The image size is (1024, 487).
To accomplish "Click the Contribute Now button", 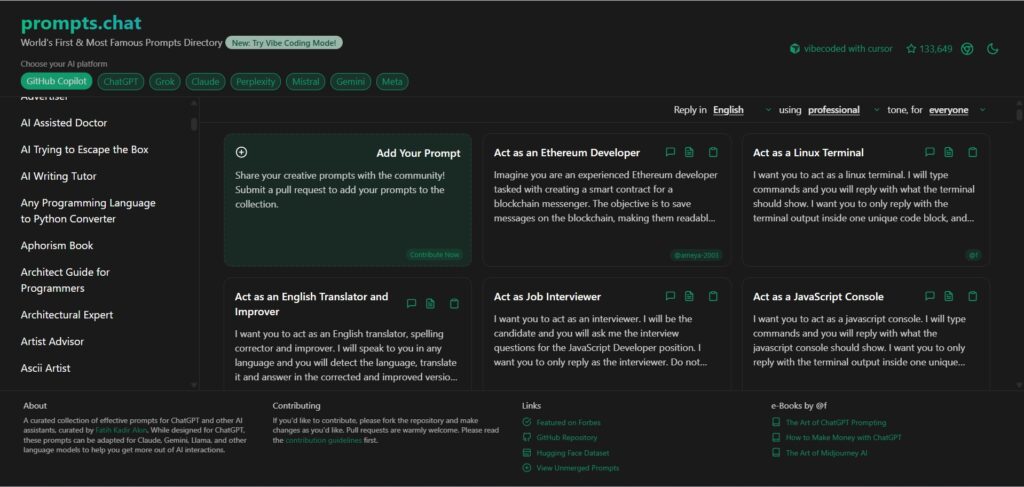I will point(434,255).
